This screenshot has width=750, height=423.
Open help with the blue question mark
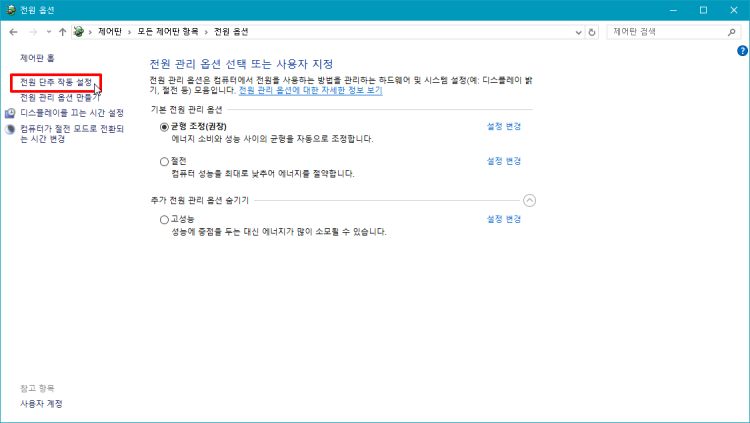(x=742, y=50)
